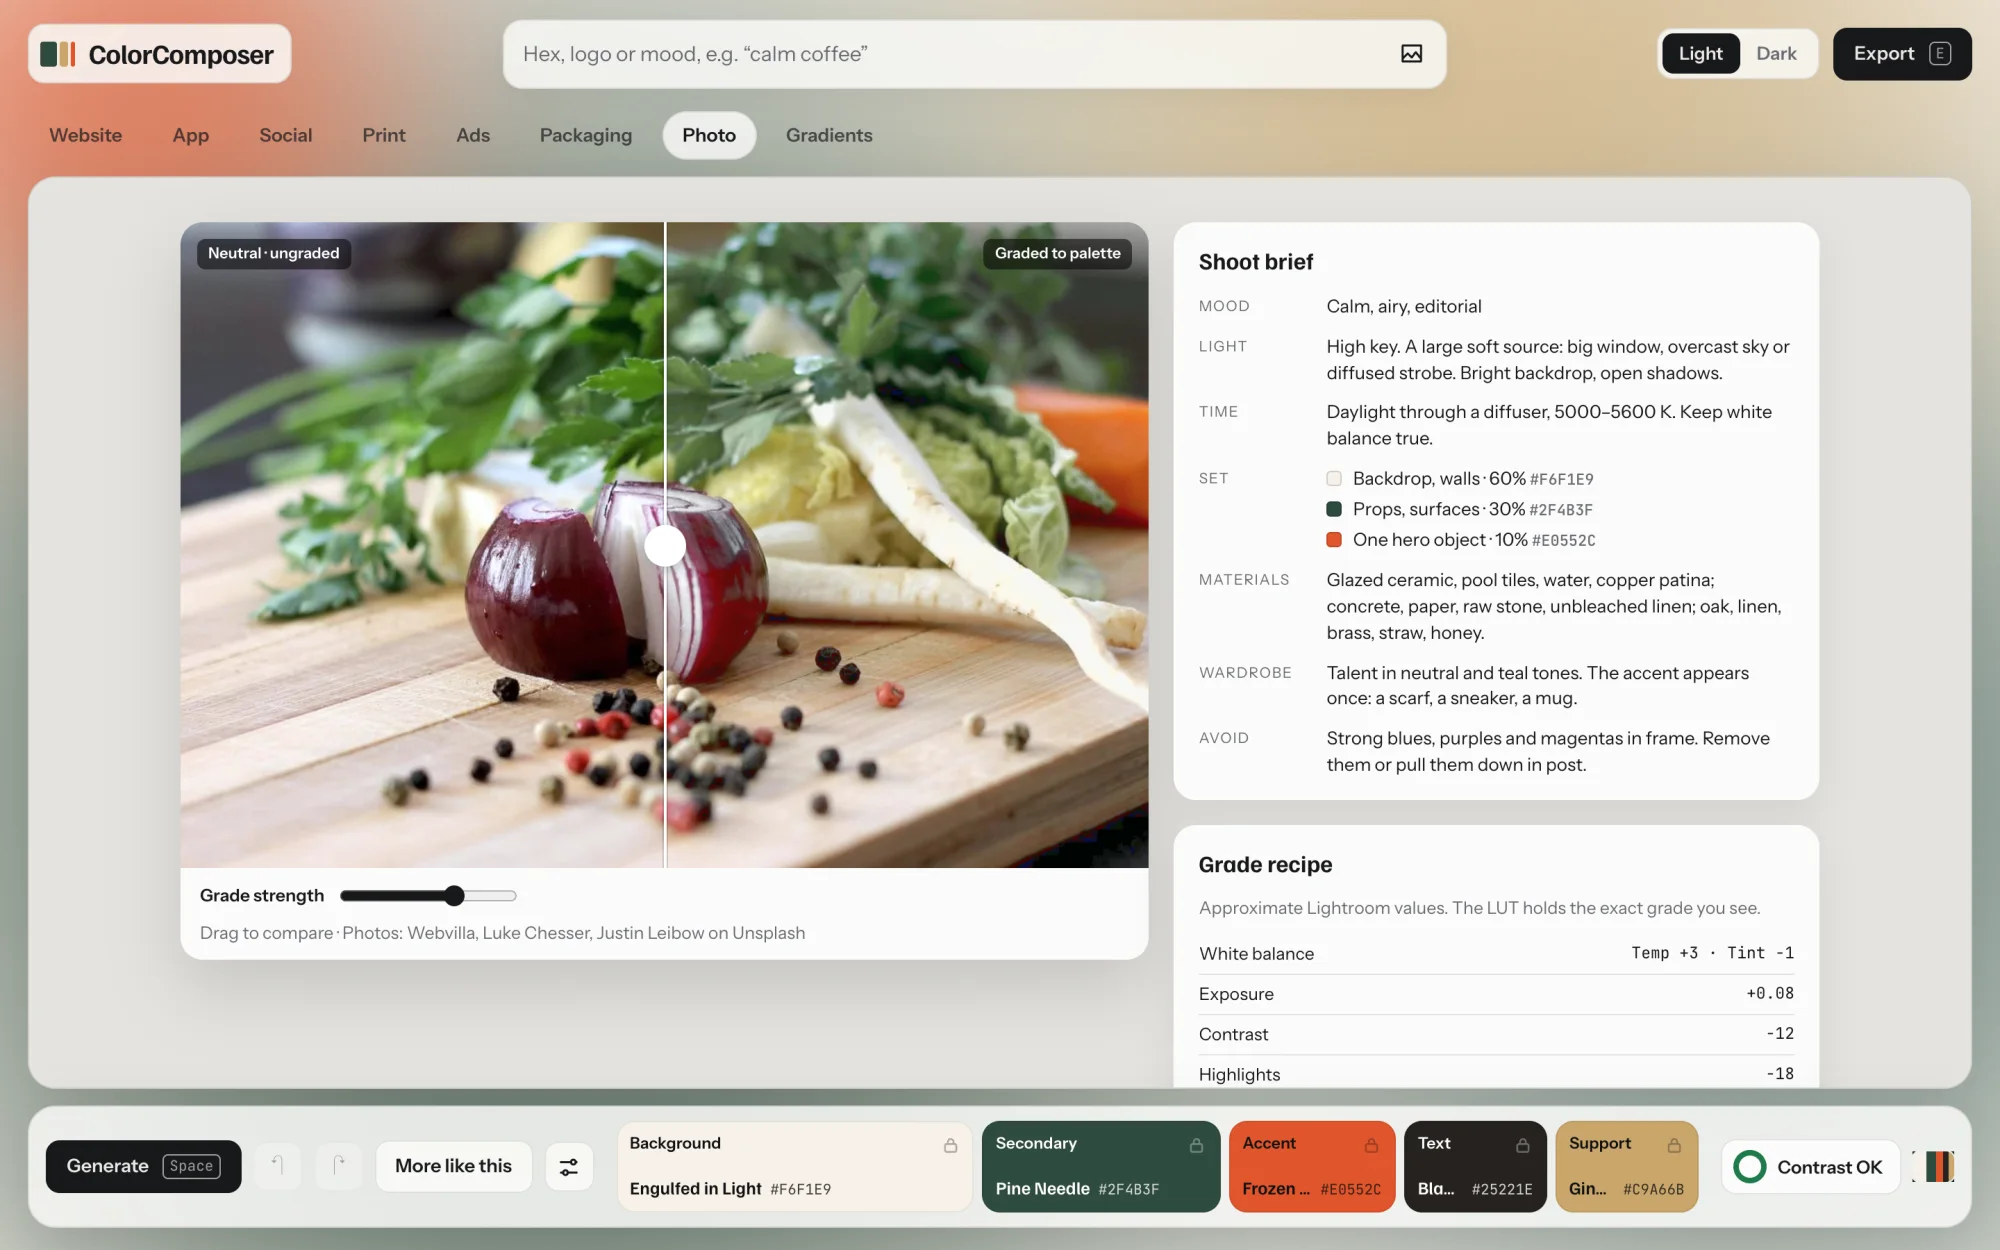The width and height of the screenshot is (2000, 1250).
Task: Select the Accent #E0552C swatch
Action: pos(1312,1166)
